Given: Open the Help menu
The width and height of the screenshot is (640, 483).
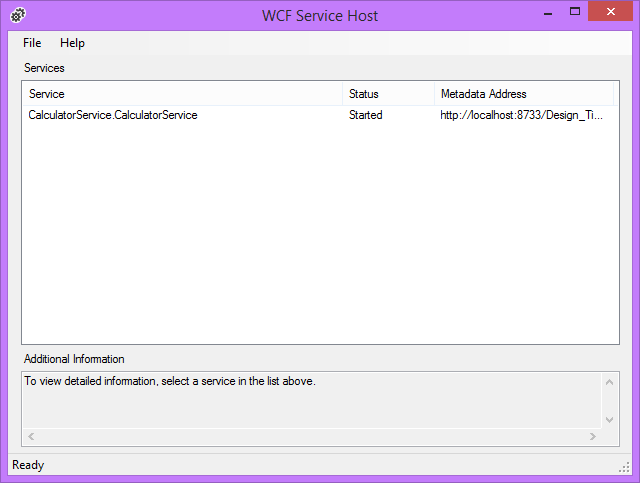Looking at the screenshot, I should pyautogui.click(x=72, y=43).
